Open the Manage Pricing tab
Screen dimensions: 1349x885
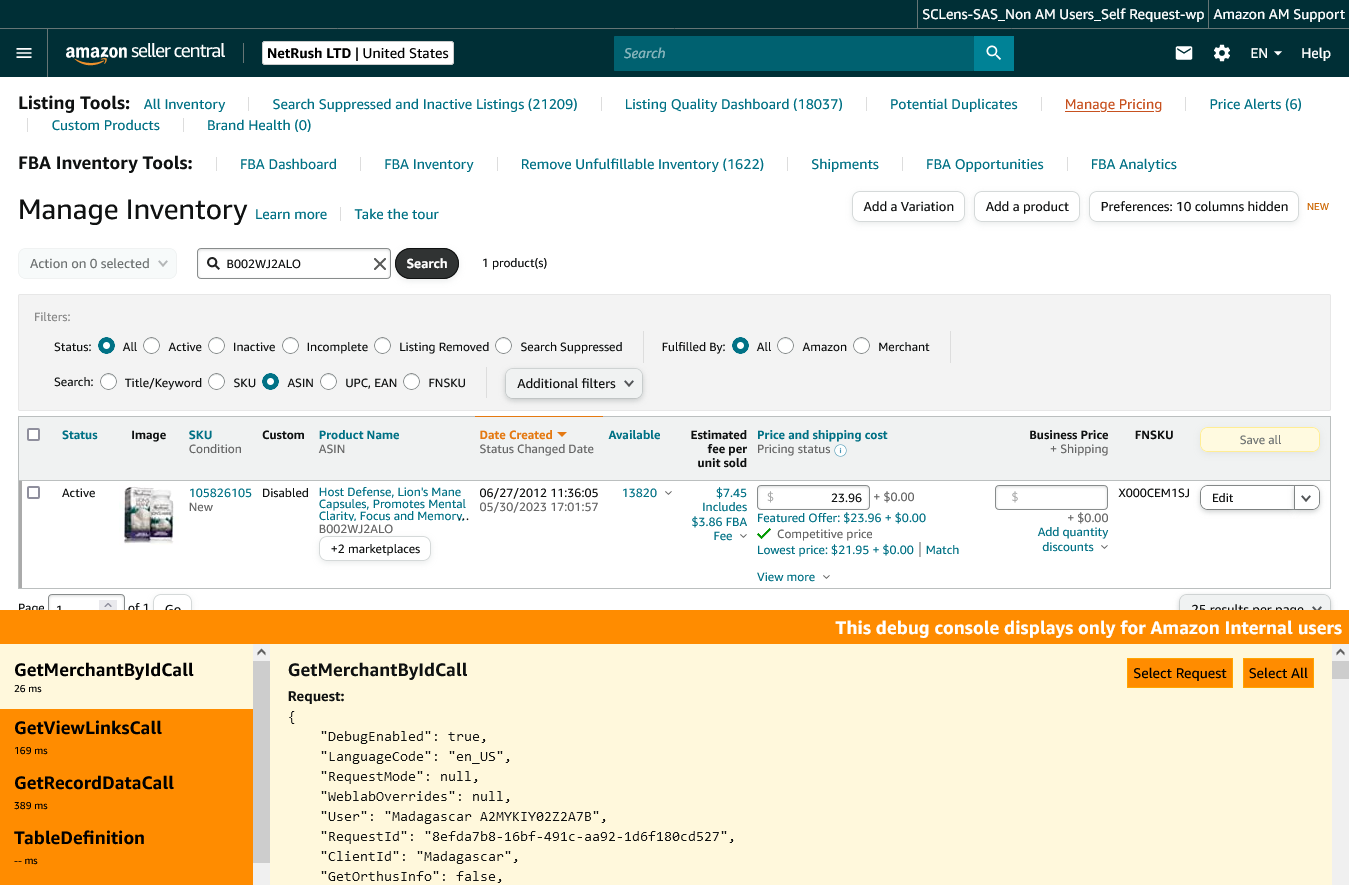1113,104
